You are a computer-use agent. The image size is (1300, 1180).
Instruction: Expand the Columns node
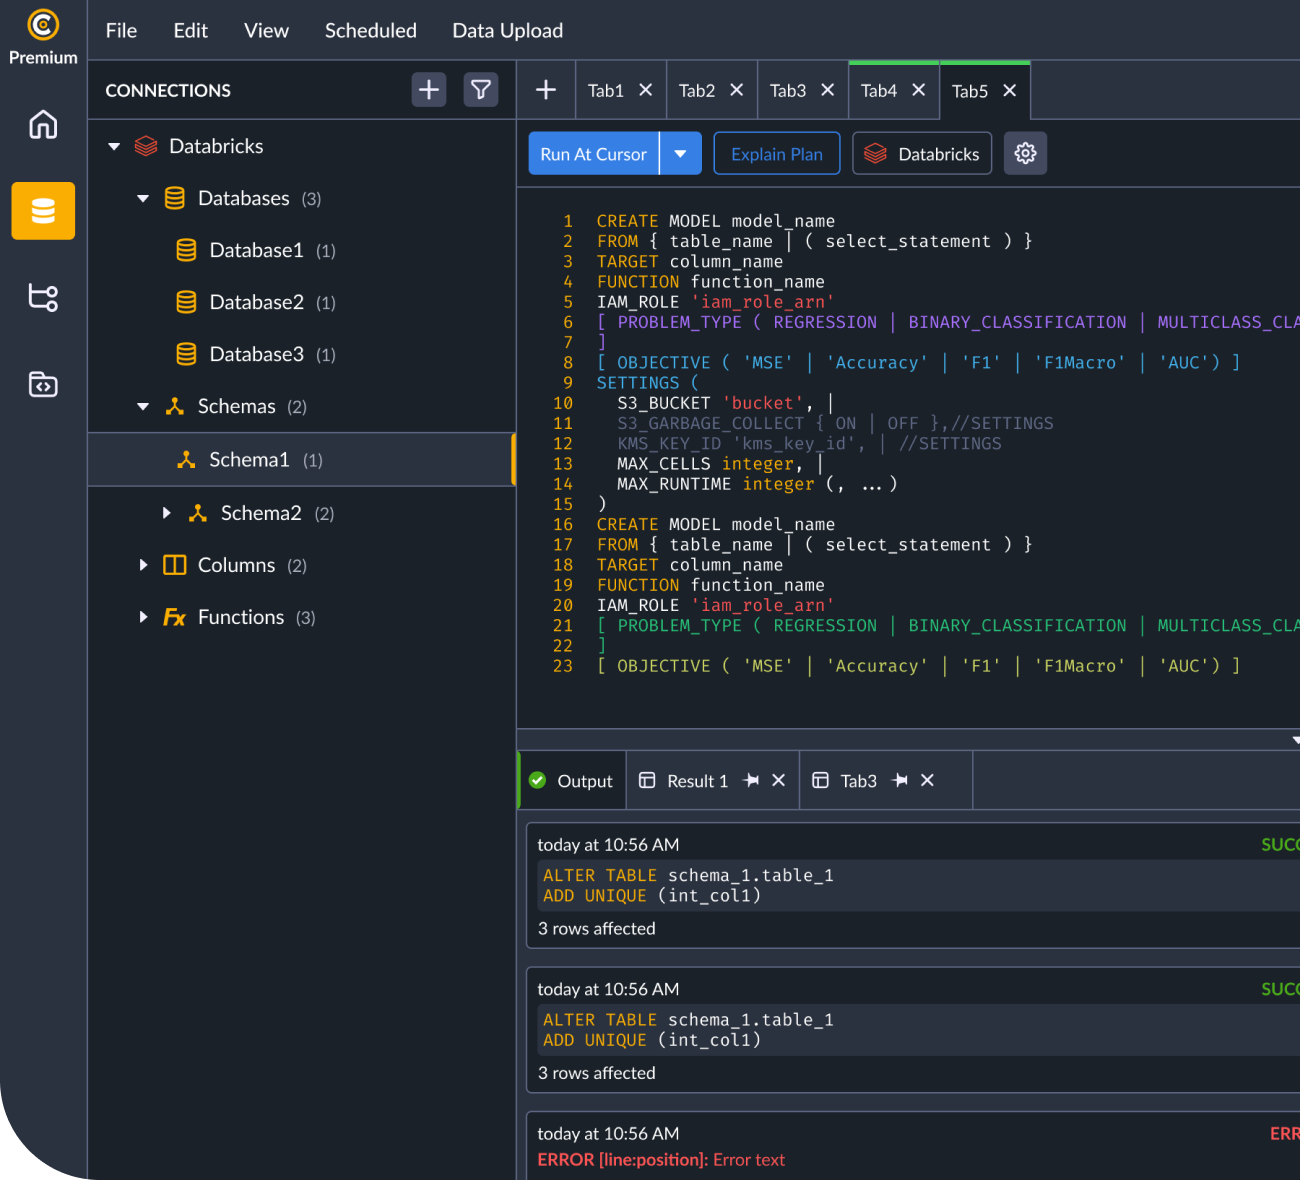click(x=143, y=565)
